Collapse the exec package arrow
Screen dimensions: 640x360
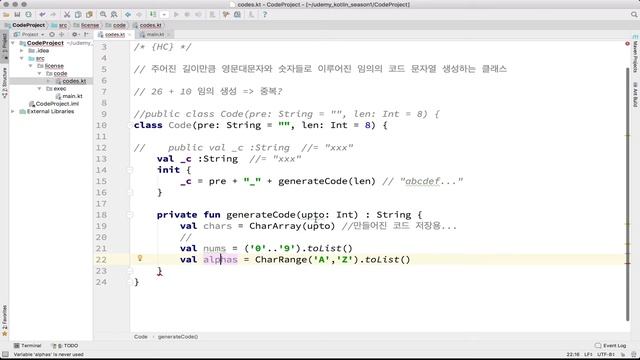point(40,89)
